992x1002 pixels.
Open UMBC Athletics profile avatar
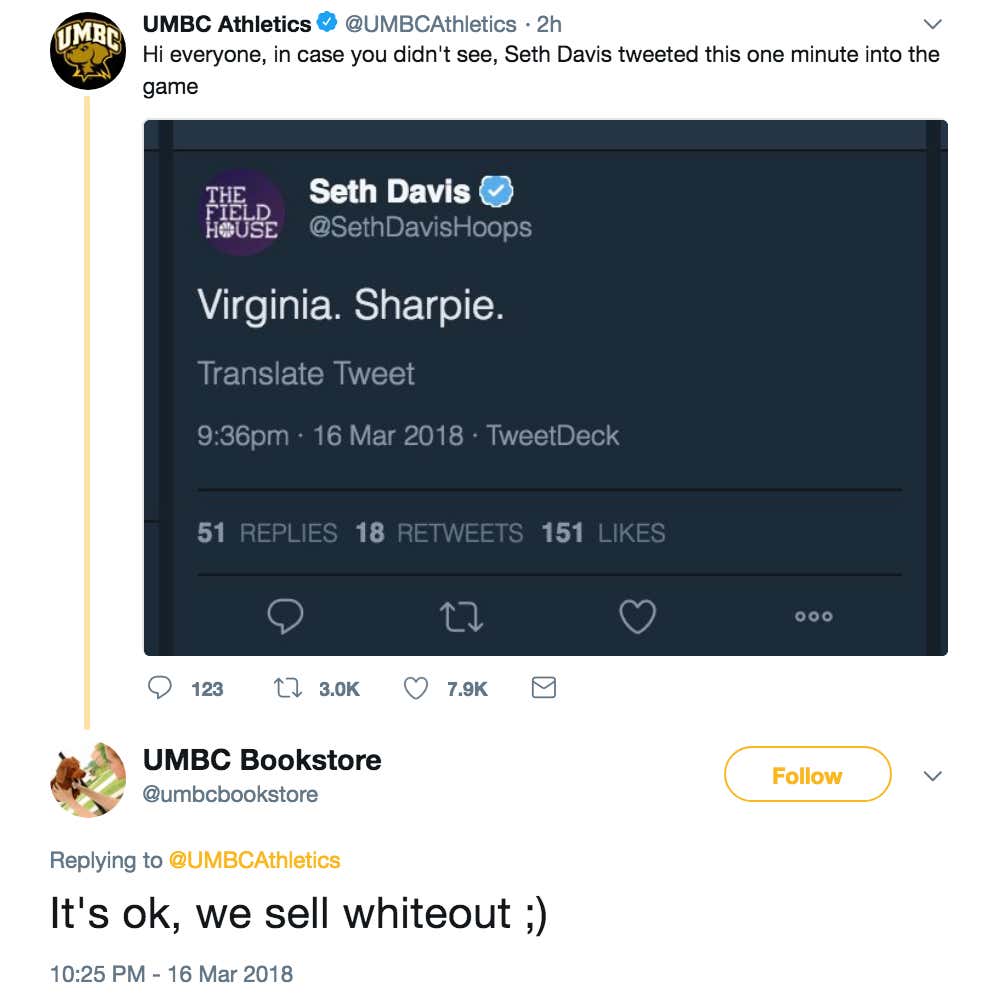click(x=87, y=50)
